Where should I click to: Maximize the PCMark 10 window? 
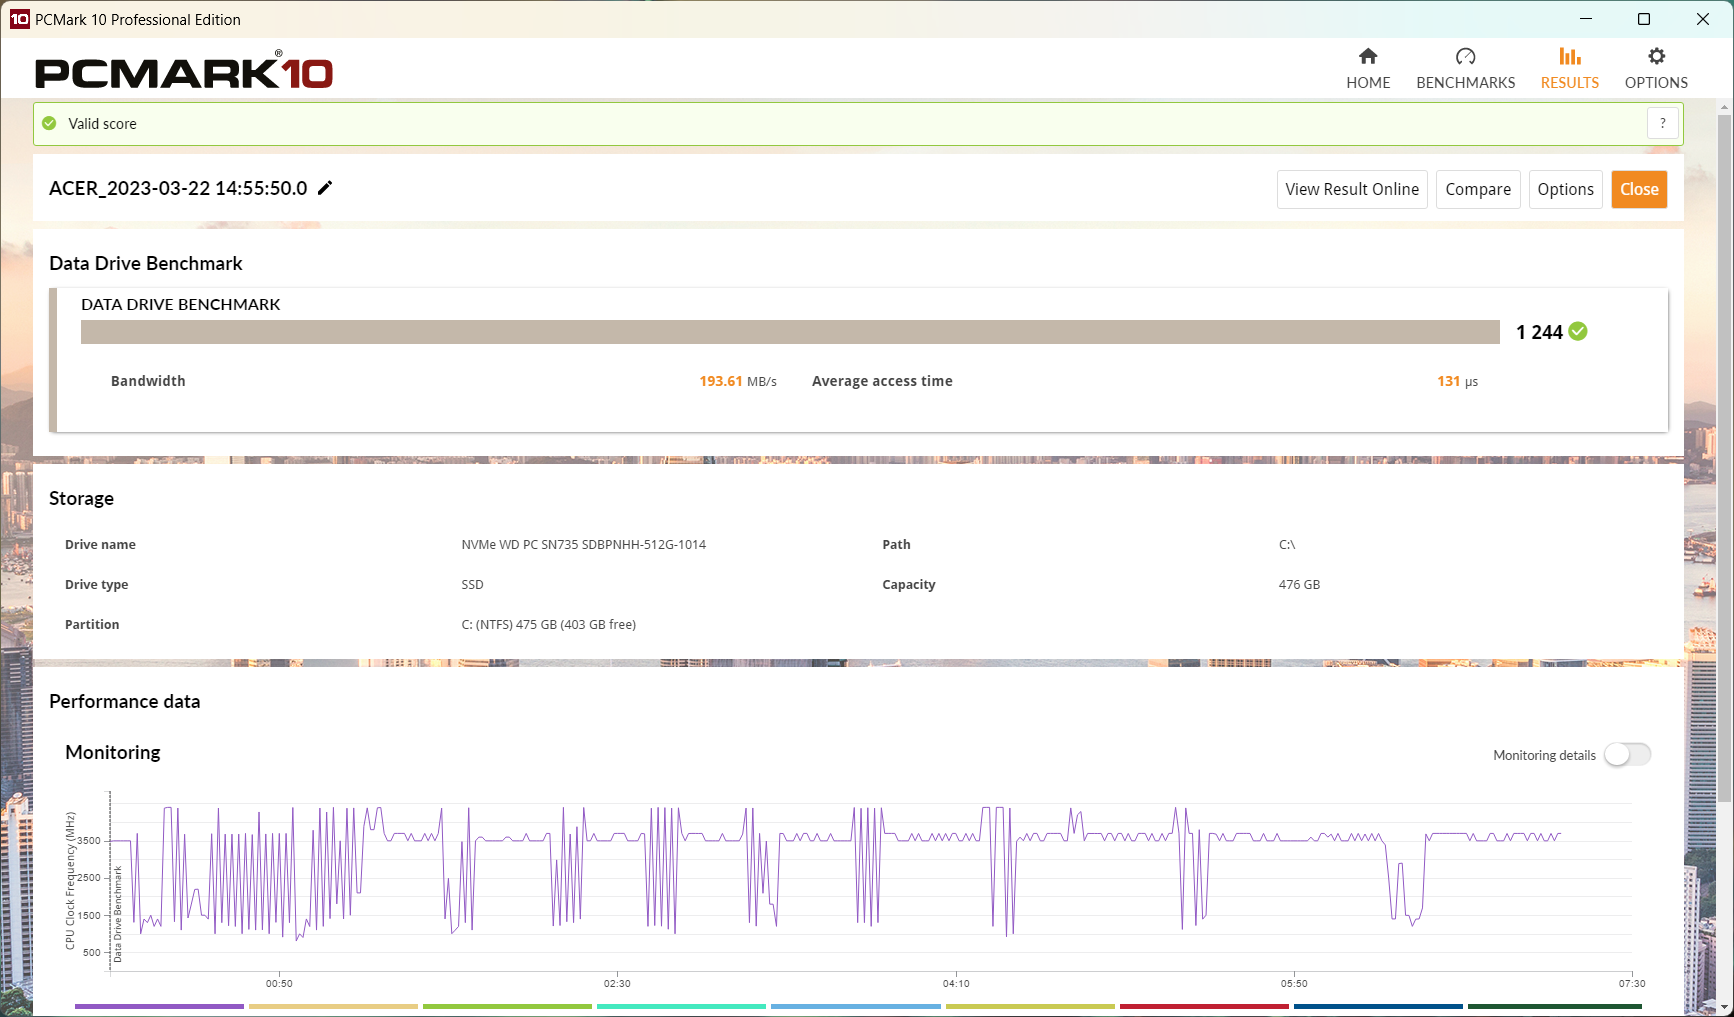(1644, 19)
